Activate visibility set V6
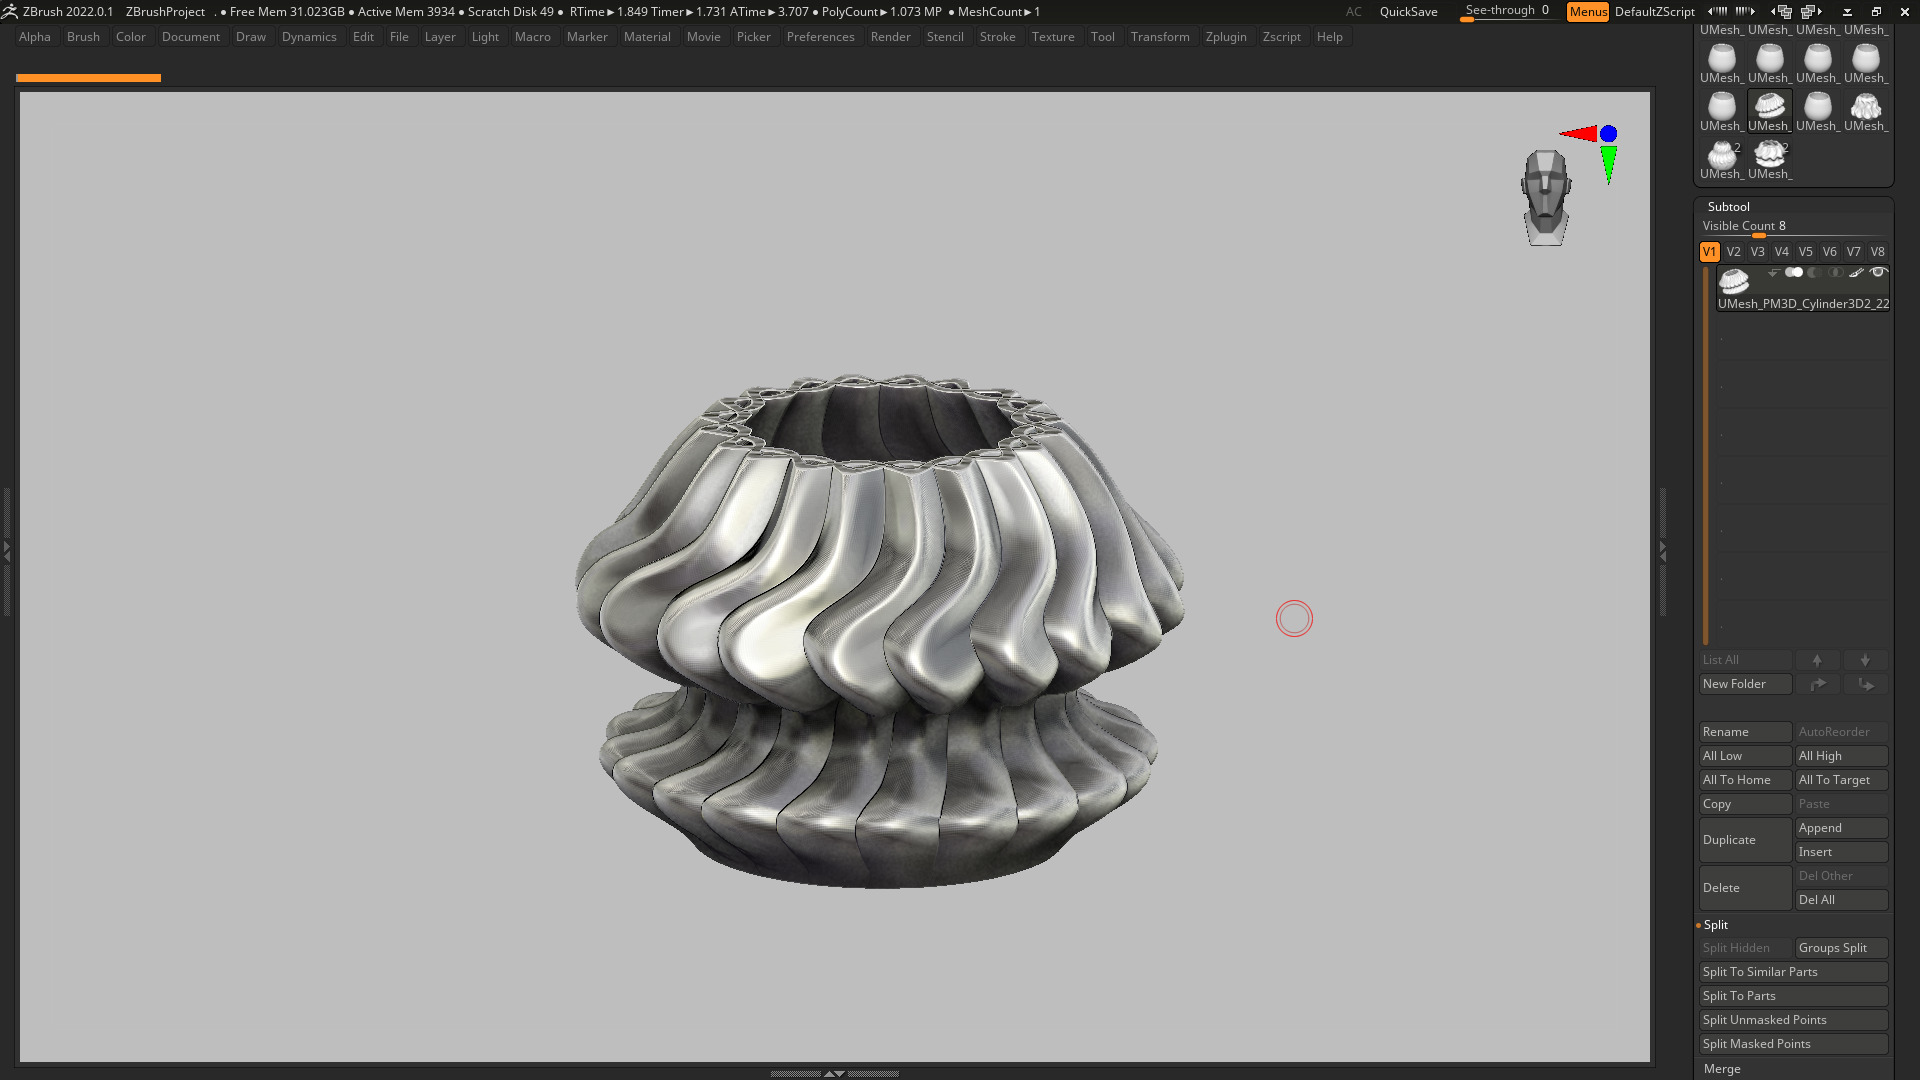This screenshot has height=1080, width=1920. click(1829, 252)
